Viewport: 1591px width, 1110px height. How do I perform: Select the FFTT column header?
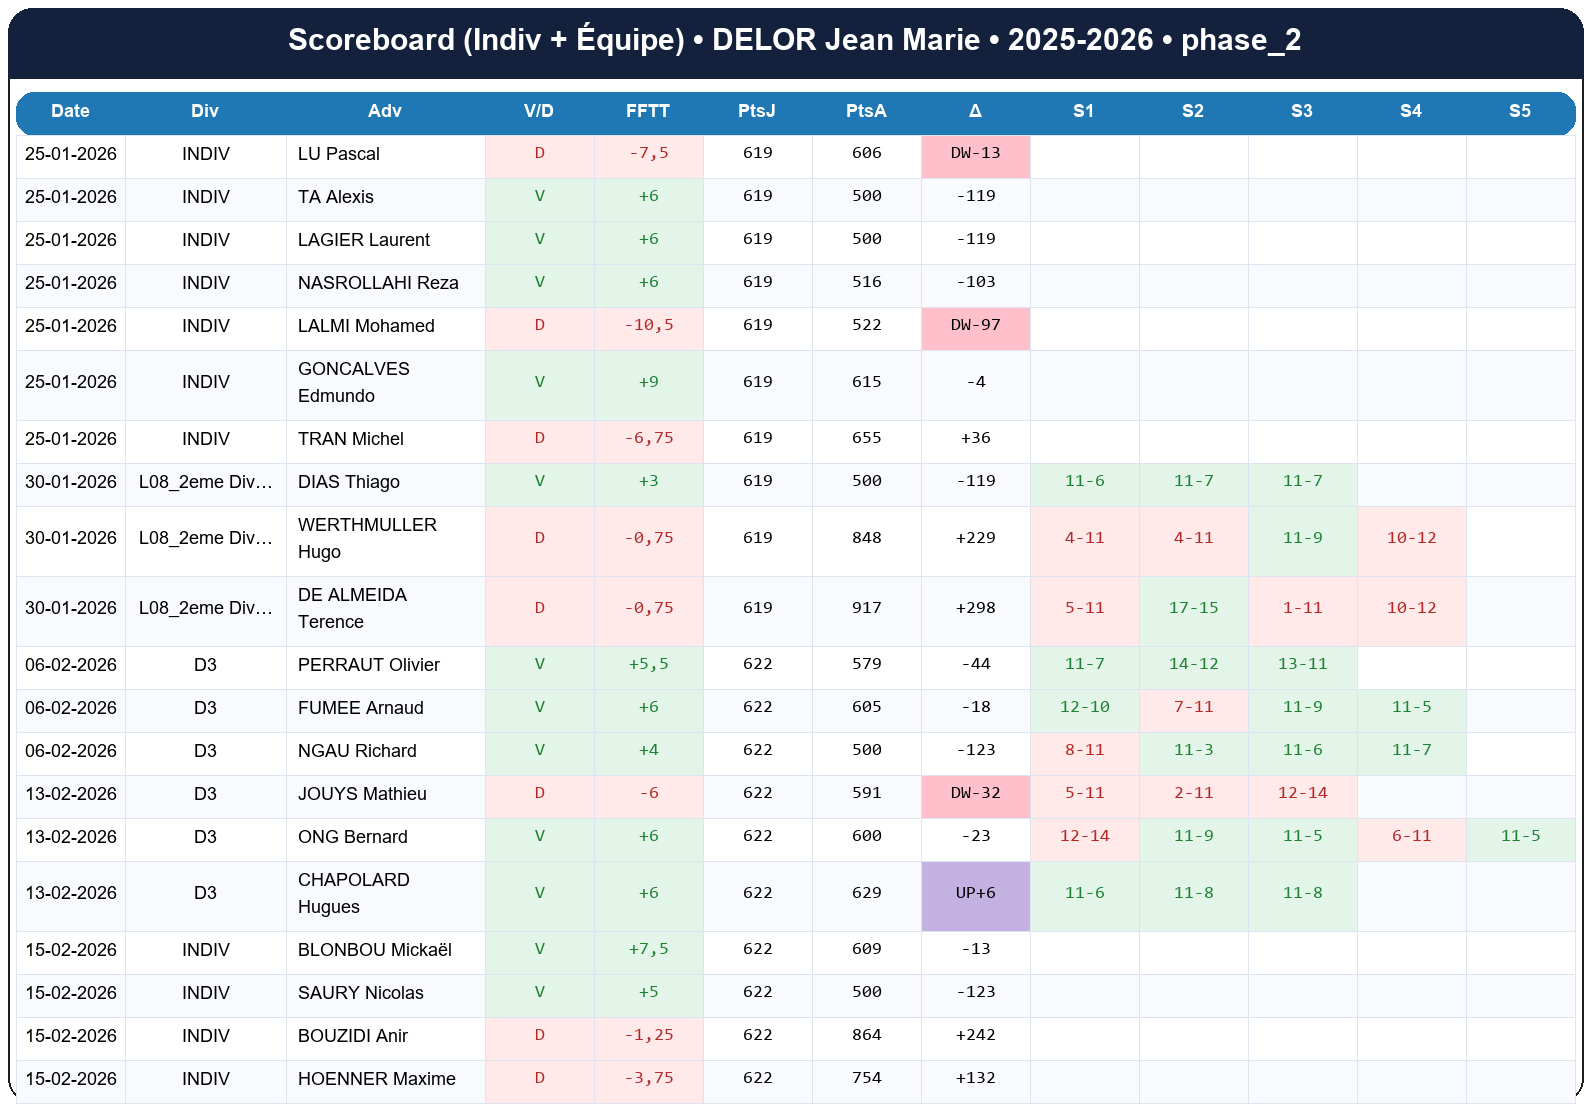(647, 111)
